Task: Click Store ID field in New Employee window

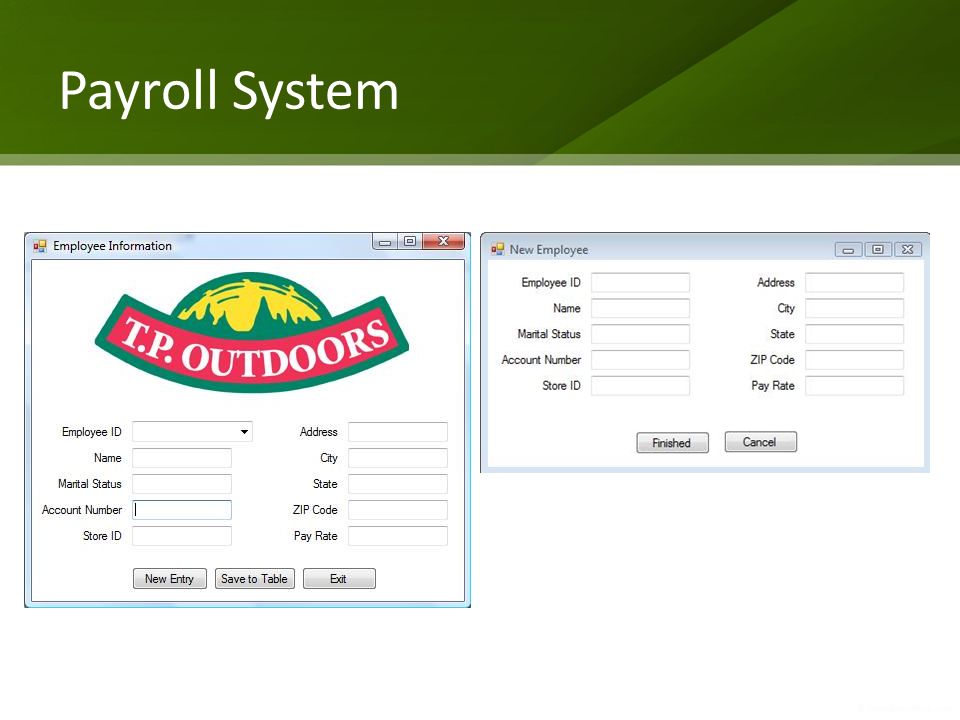Action: pos(640,386)
